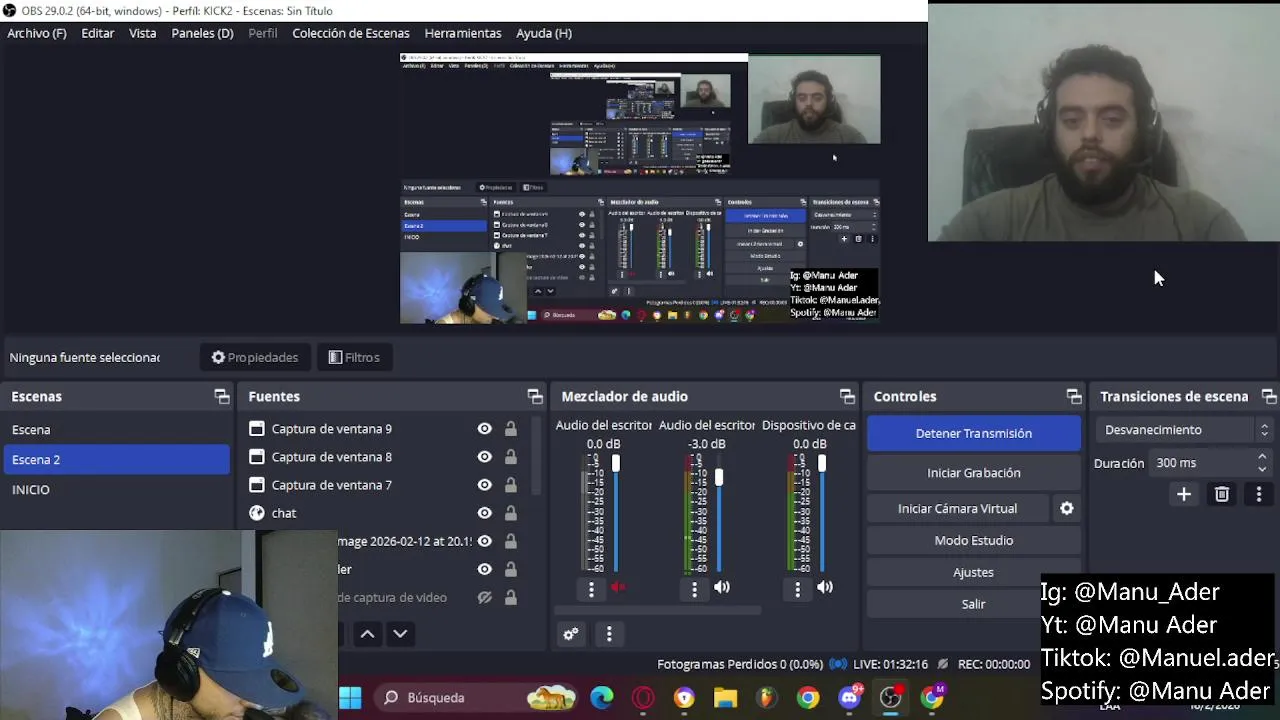Hide the chat source
The image size is (1280, 720).
point(484,513)
